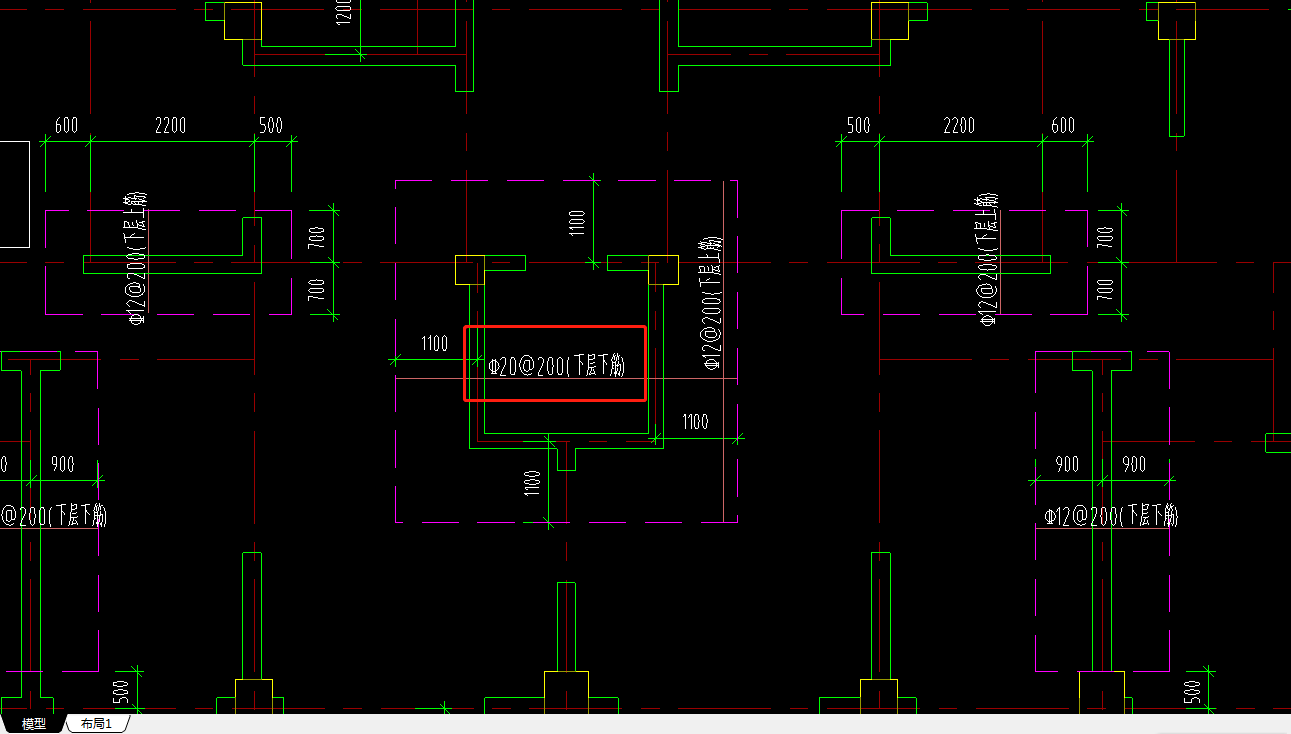The image size is (1291, 734).
Task: Switch to the 模型 tab
Action: [x=34, y=724]
